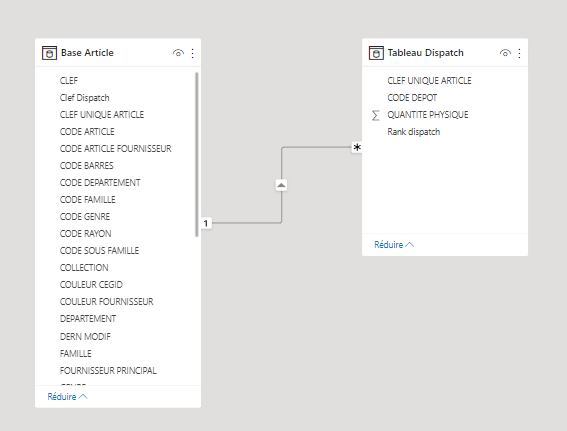Image resolution: width=567 pixels, height=431 pixels.
Task: Select the FOURNISSEUR PRINCIPAL field
Action: click(108, 371)
